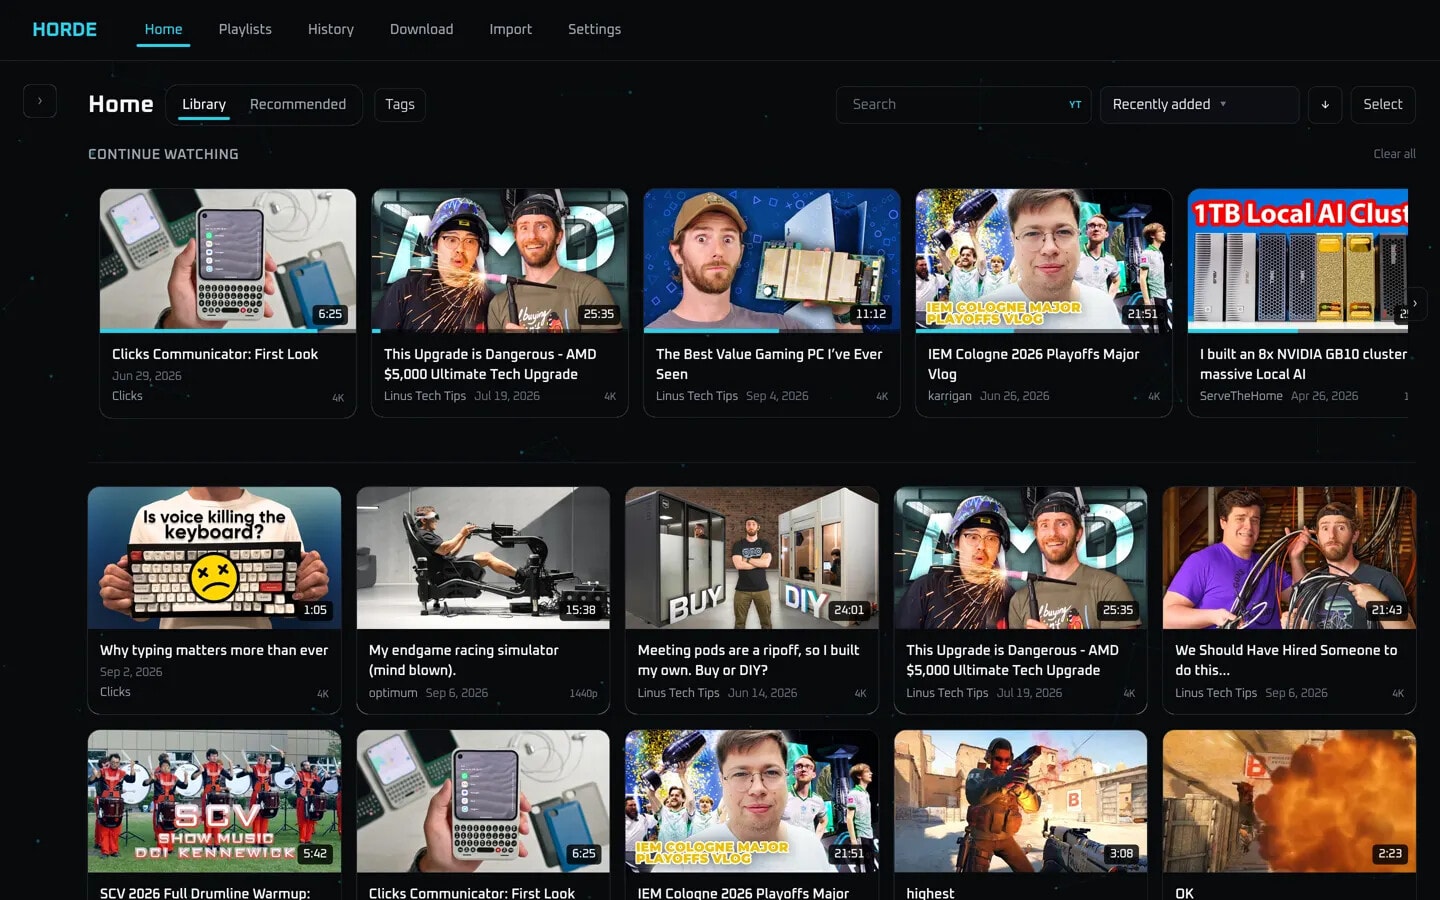
Task: Click the Jun 14, 2026 date on Meeting pods
Action: (762, 693)
